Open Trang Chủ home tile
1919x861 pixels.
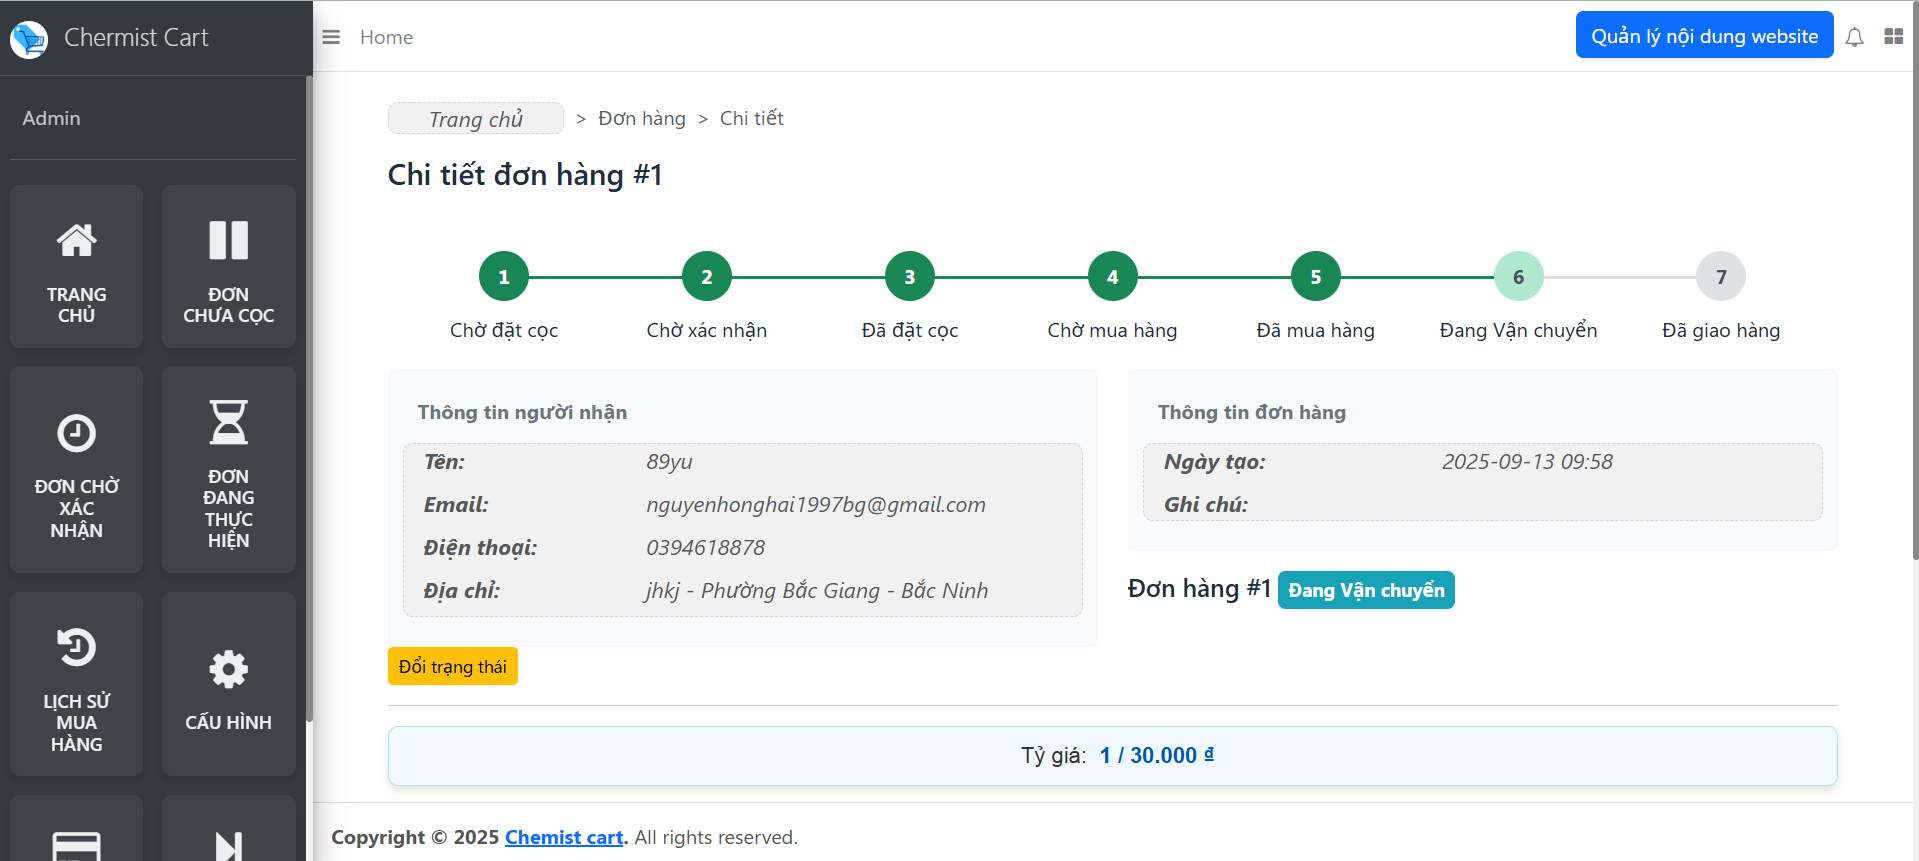pyautogui.click(x=76, y=267)
